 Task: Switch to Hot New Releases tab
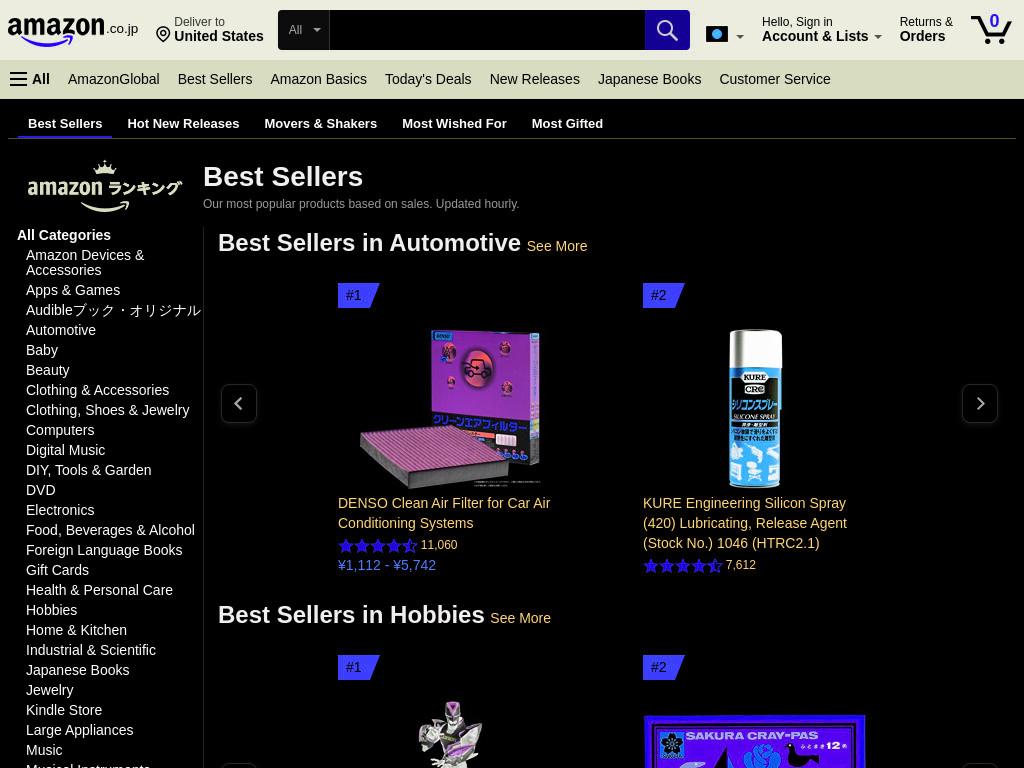coord(184,123)
